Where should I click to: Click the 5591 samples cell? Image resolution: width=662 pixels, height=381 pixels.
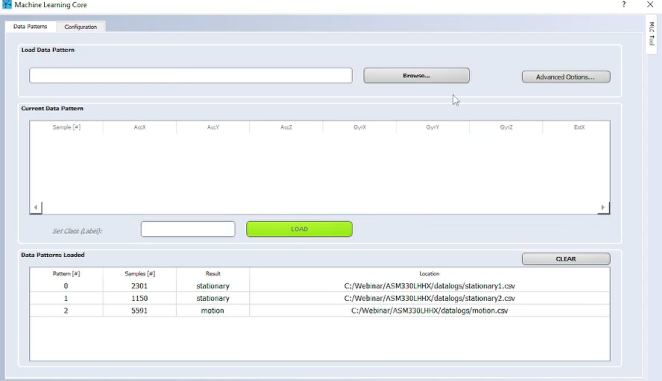point(140,310)
